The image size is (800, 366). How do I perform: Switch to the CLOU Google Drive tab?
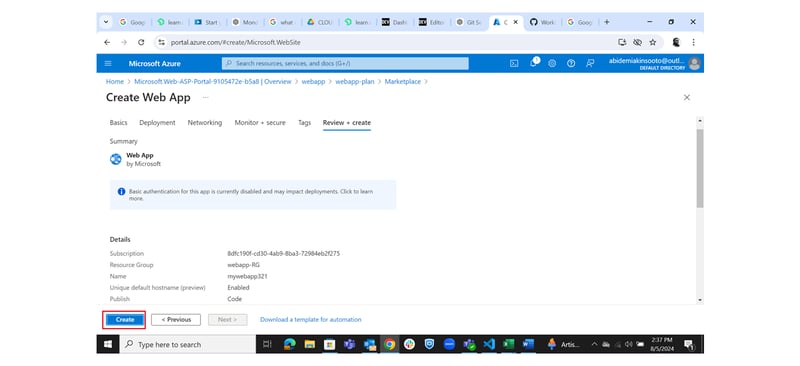click(321, 22)
